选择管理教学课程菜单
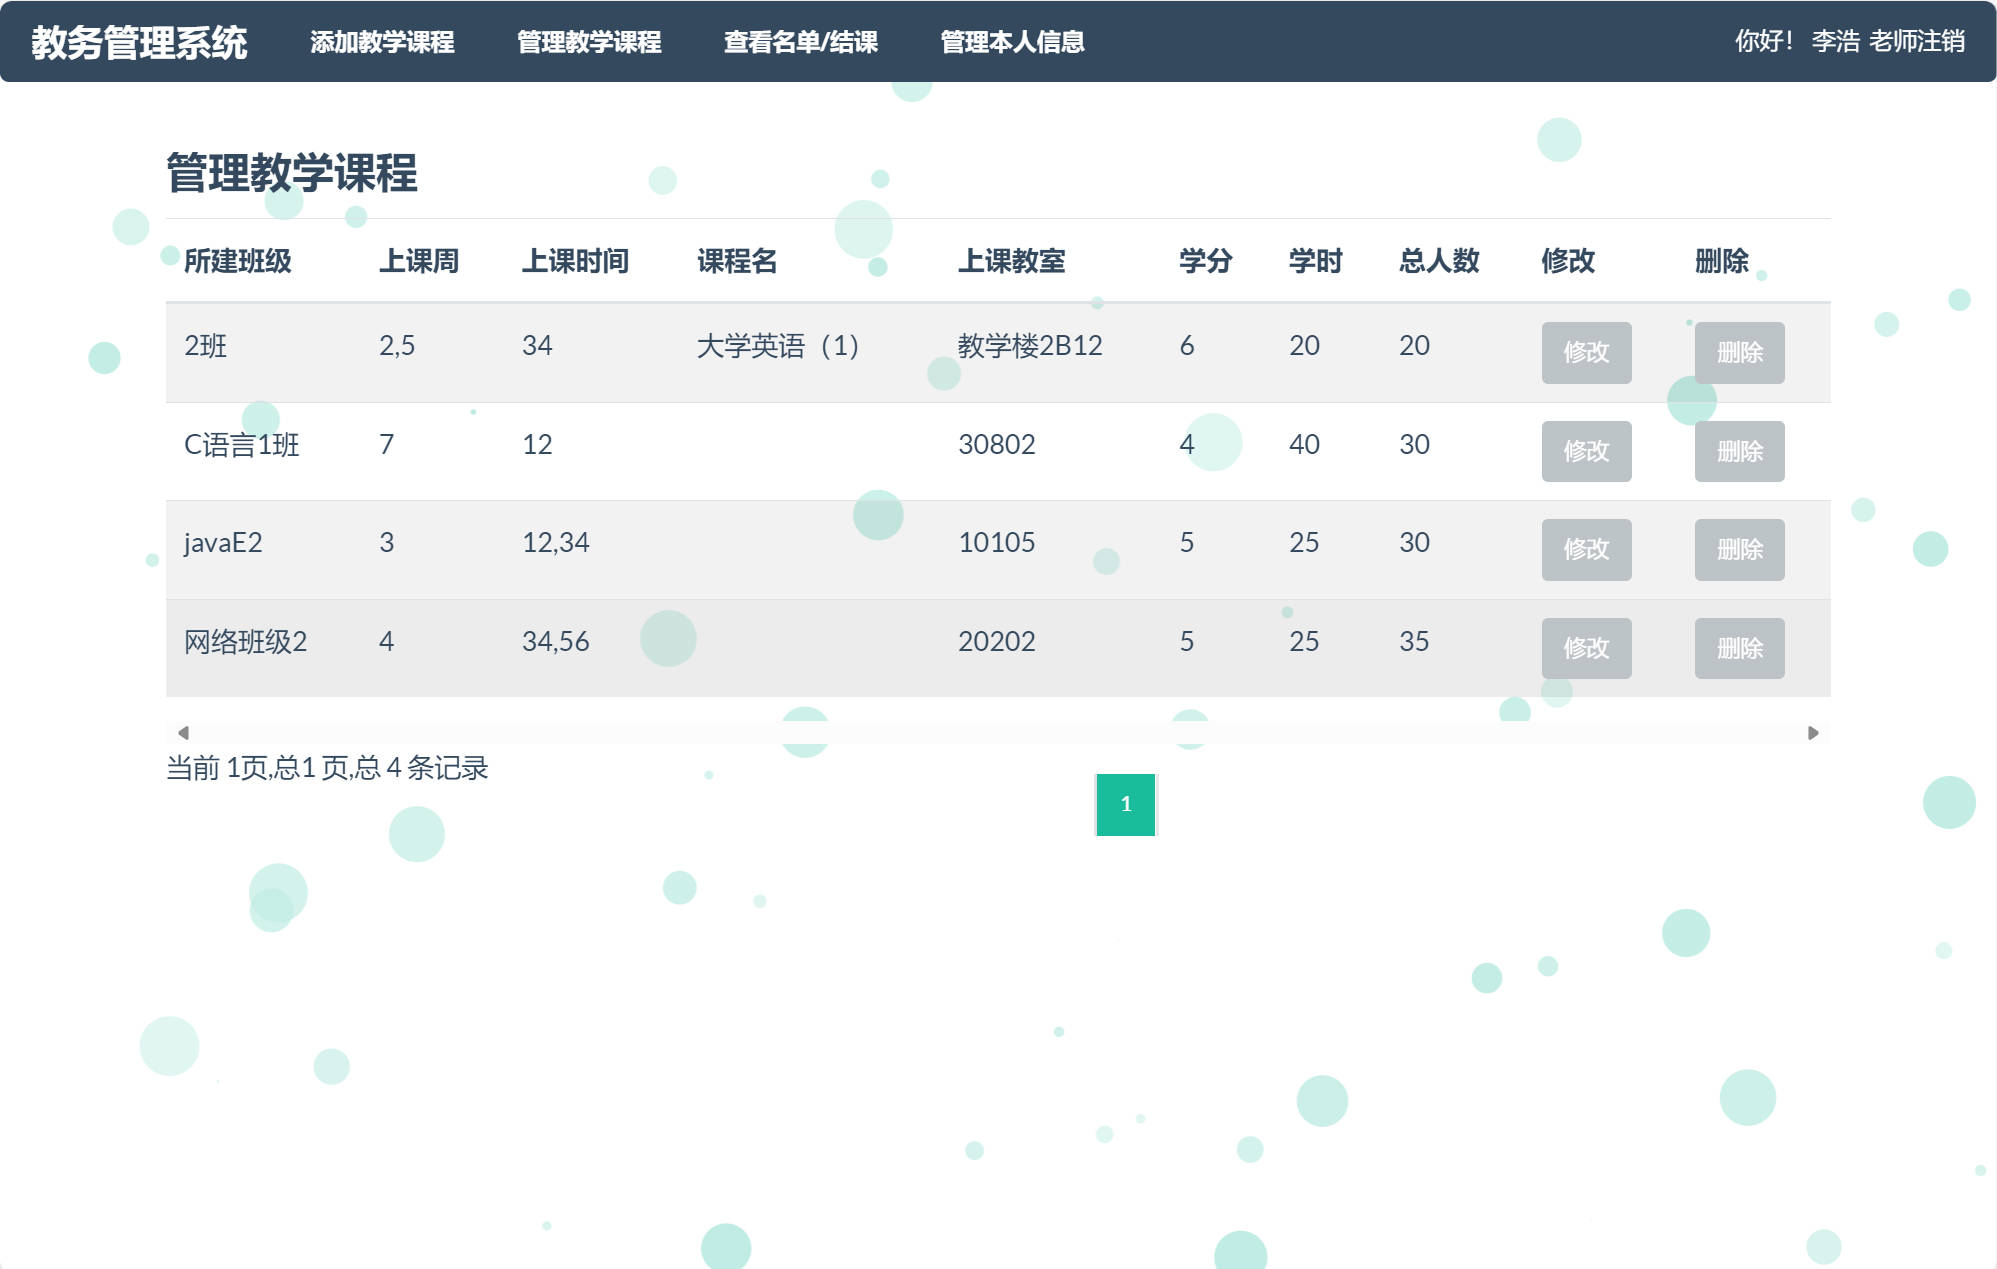Image resolution: width=1997 pixels, height=1269 pixels. pos(588,43)
